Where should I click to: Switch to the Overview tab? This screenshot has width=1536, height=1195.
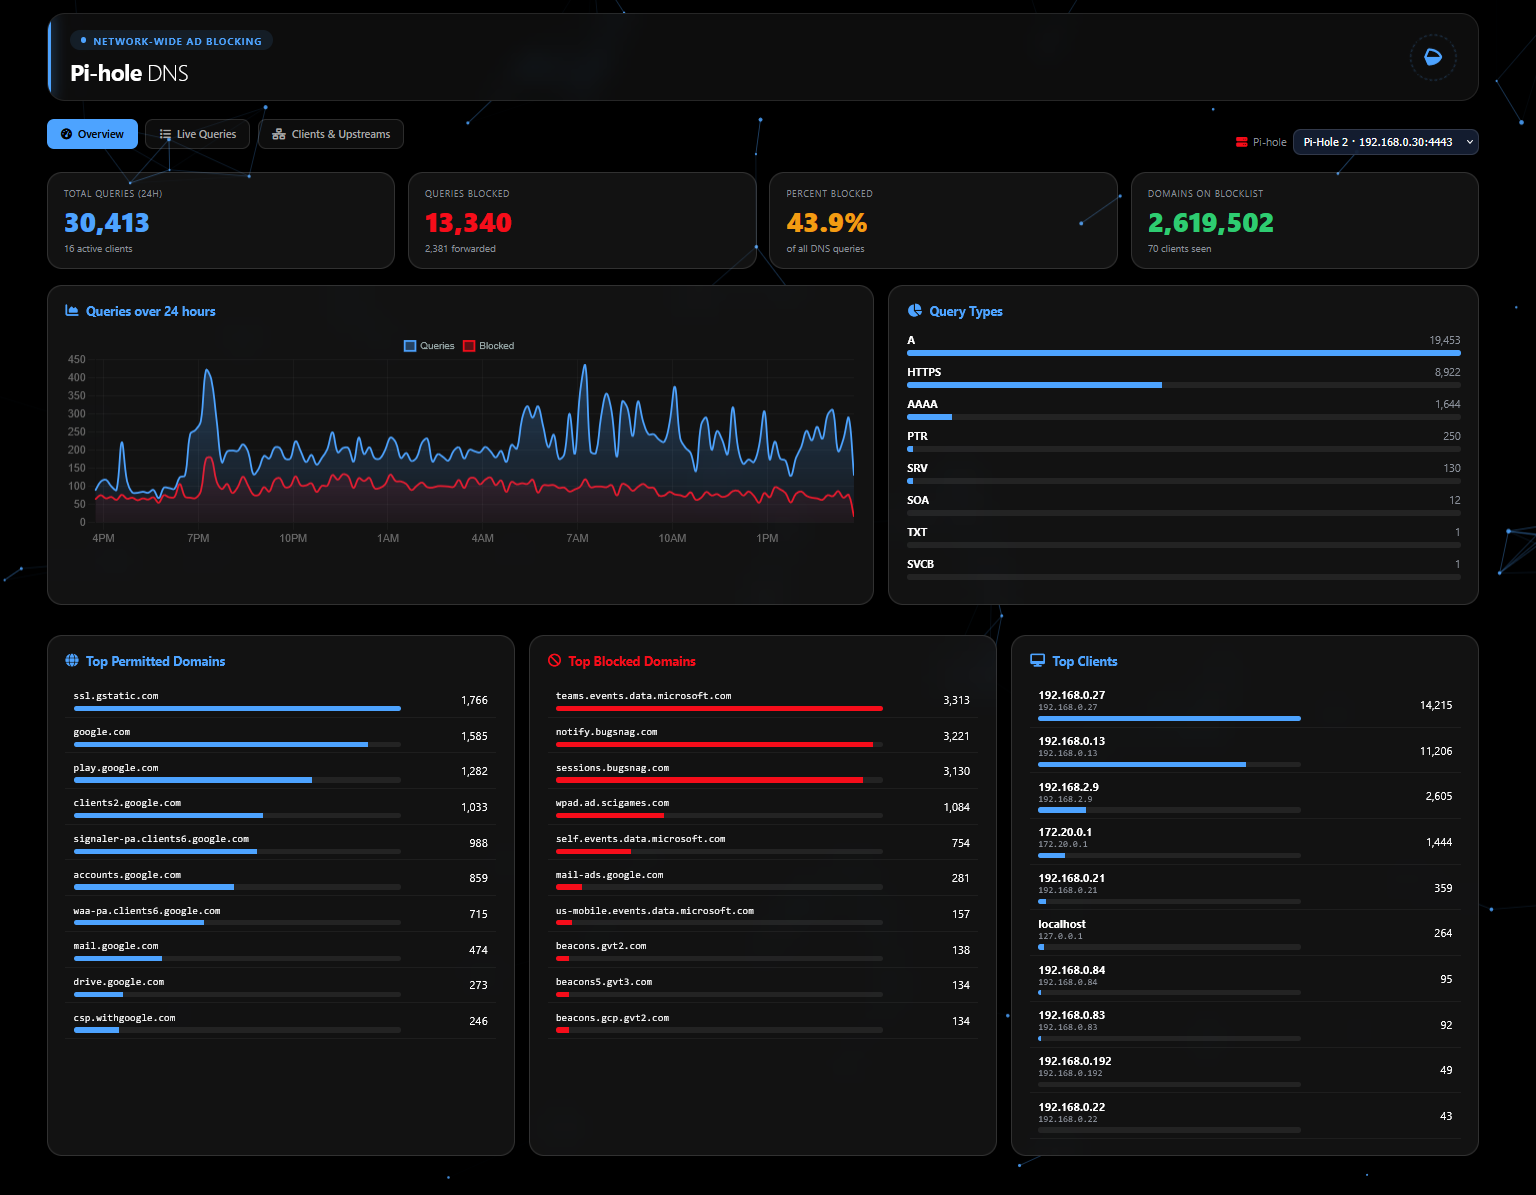92,134
